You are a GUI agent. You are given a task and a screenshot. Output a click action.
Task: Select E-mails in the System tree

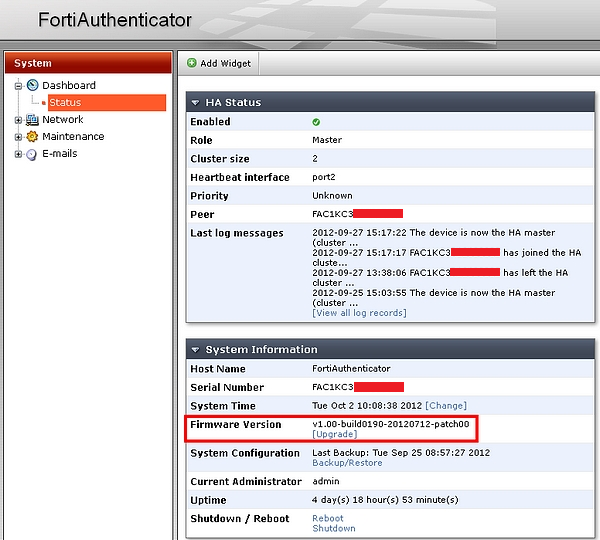pyautogui.click(x=60, y=153)
